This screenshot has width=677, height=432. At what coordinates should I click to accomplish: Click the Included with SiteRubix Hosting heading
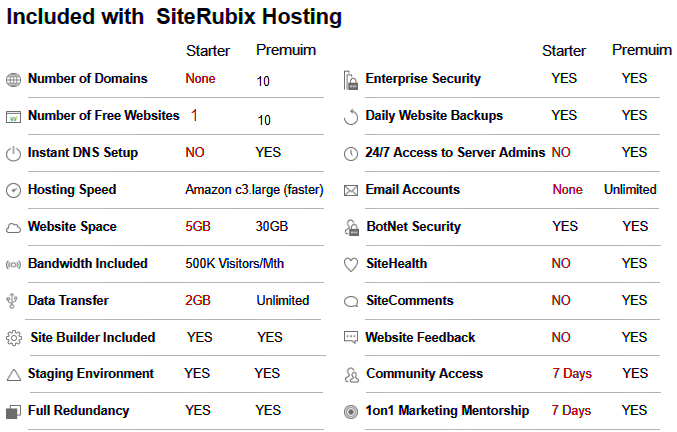pos(174,17)
